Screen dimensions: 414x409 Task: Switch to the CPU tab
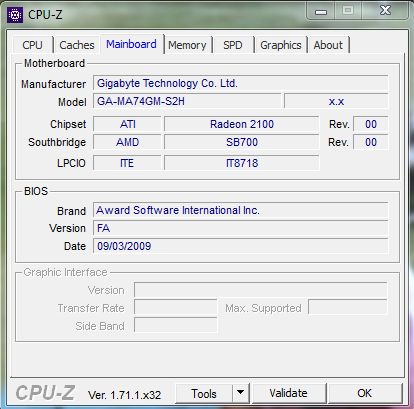[33, 45]
